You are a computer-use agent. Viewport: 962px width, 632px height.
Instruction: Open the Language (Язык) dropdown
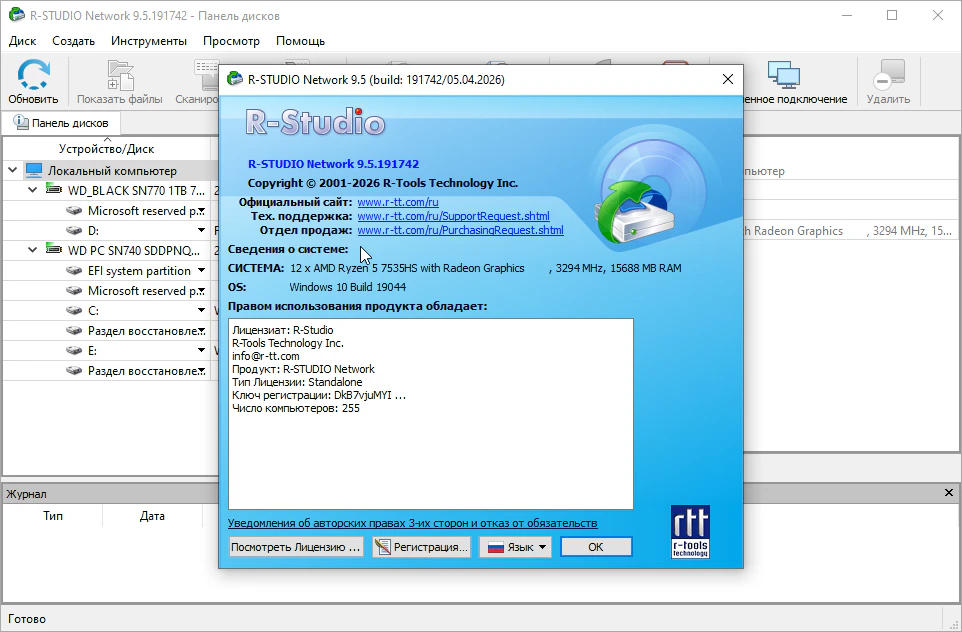pos(515,547)
